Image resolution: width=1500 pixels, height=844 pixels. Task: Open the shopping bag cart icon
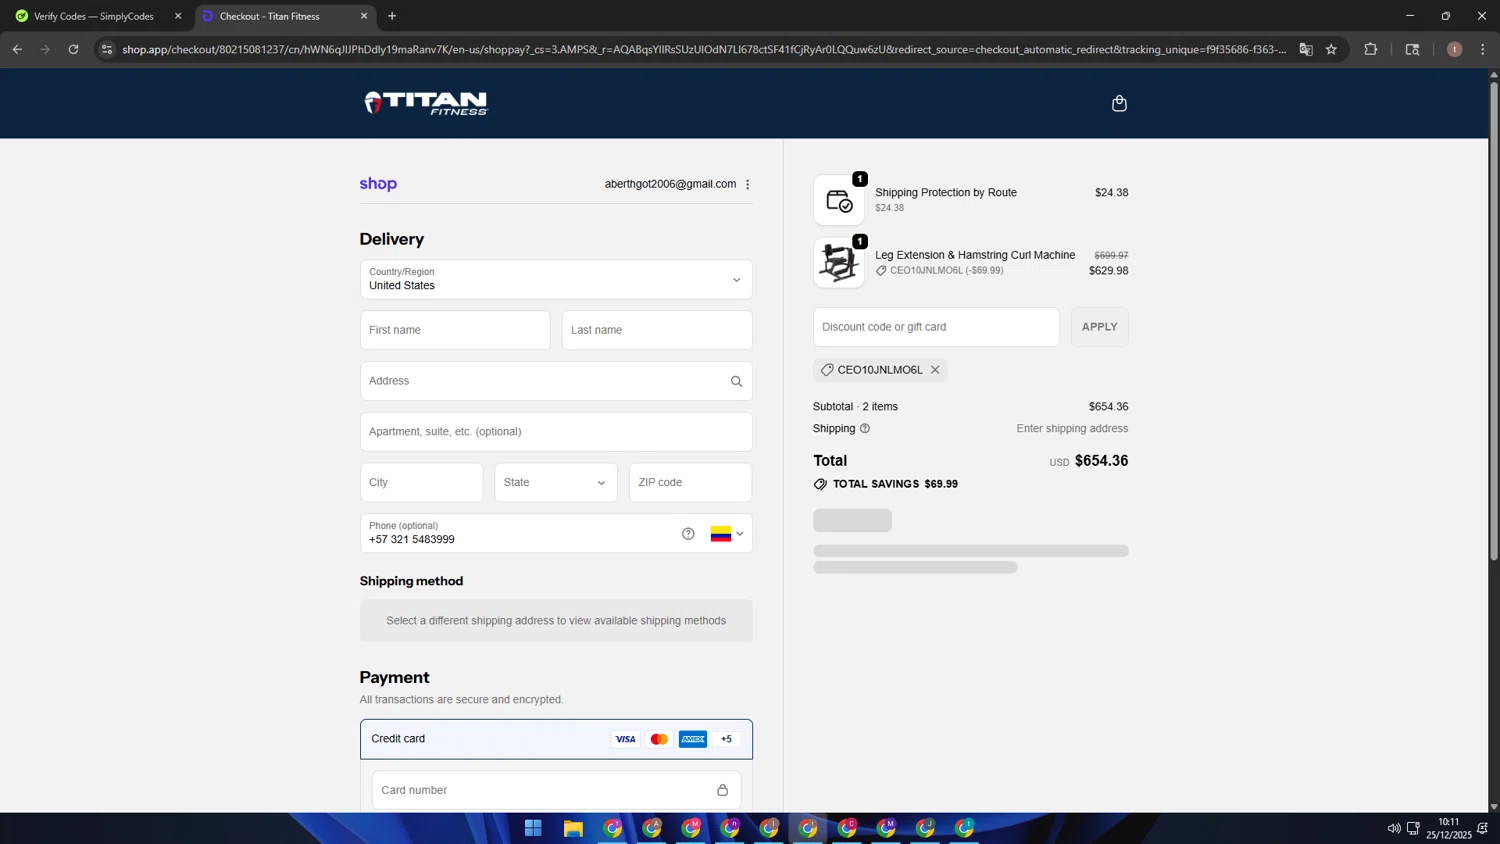(x=1119, y=103)
